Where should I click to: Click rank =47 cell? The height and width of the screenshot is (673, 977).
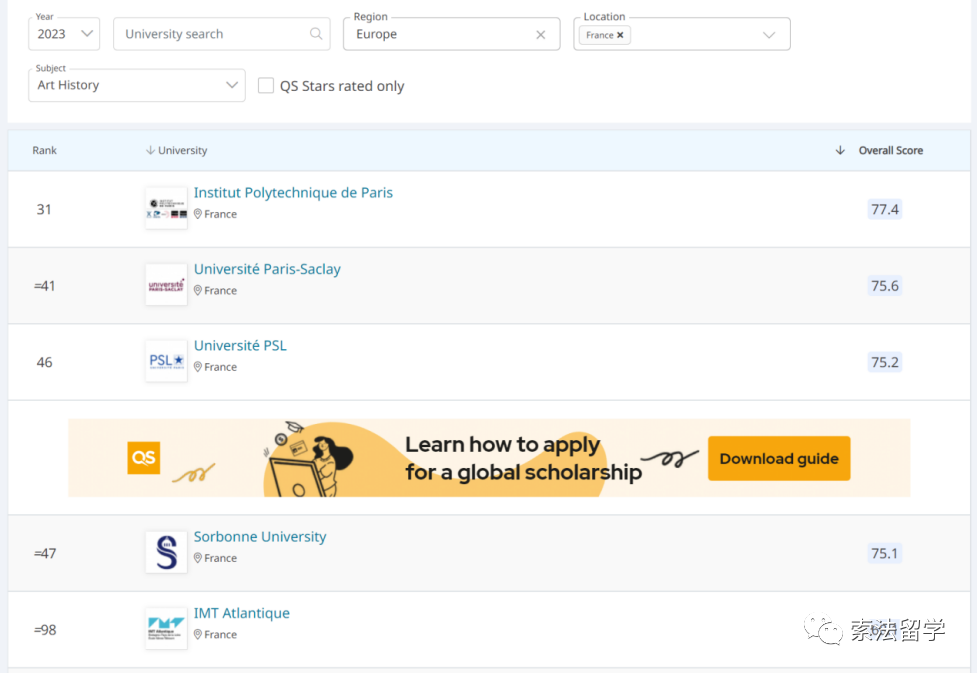pyautogui.click(x=45, y=553)
